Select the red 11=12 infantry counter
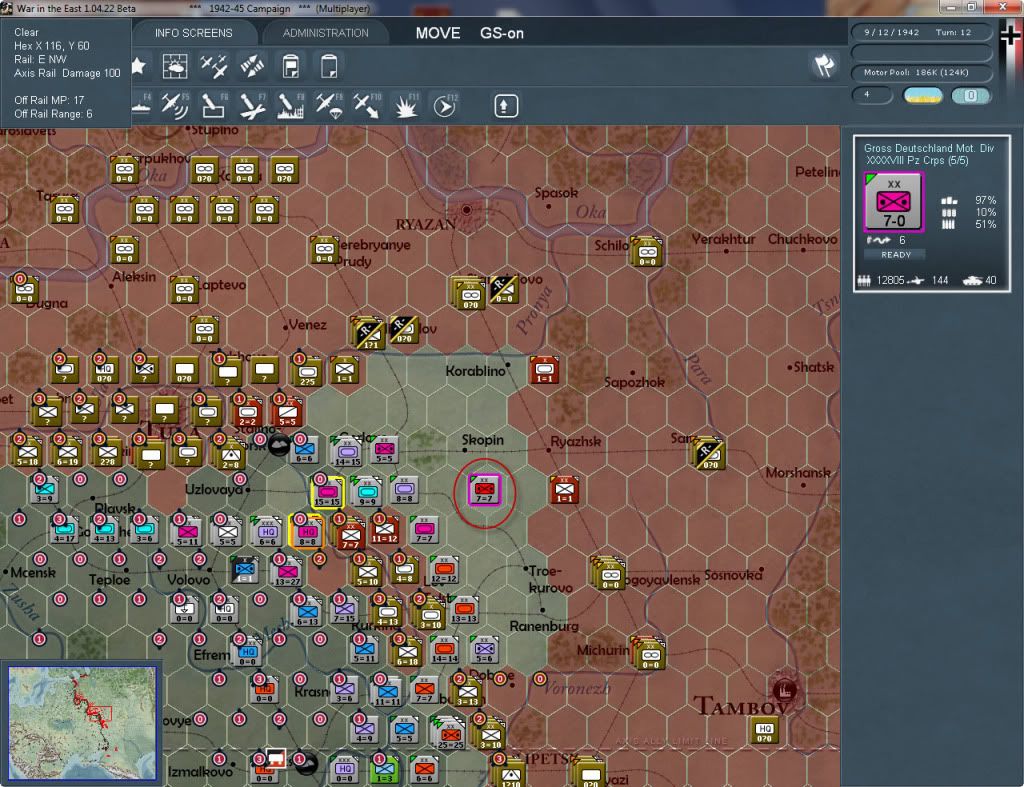Viewport: 1024px width, 787px height. click(x=385, y=530)
